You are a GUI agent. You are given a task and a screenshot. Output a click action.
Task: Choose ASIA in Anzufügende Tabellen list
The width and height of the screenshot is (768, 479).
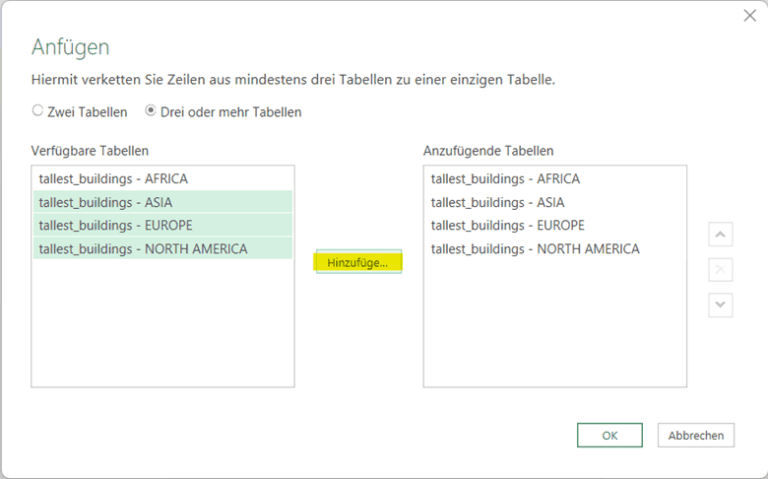tap(497, 202)
